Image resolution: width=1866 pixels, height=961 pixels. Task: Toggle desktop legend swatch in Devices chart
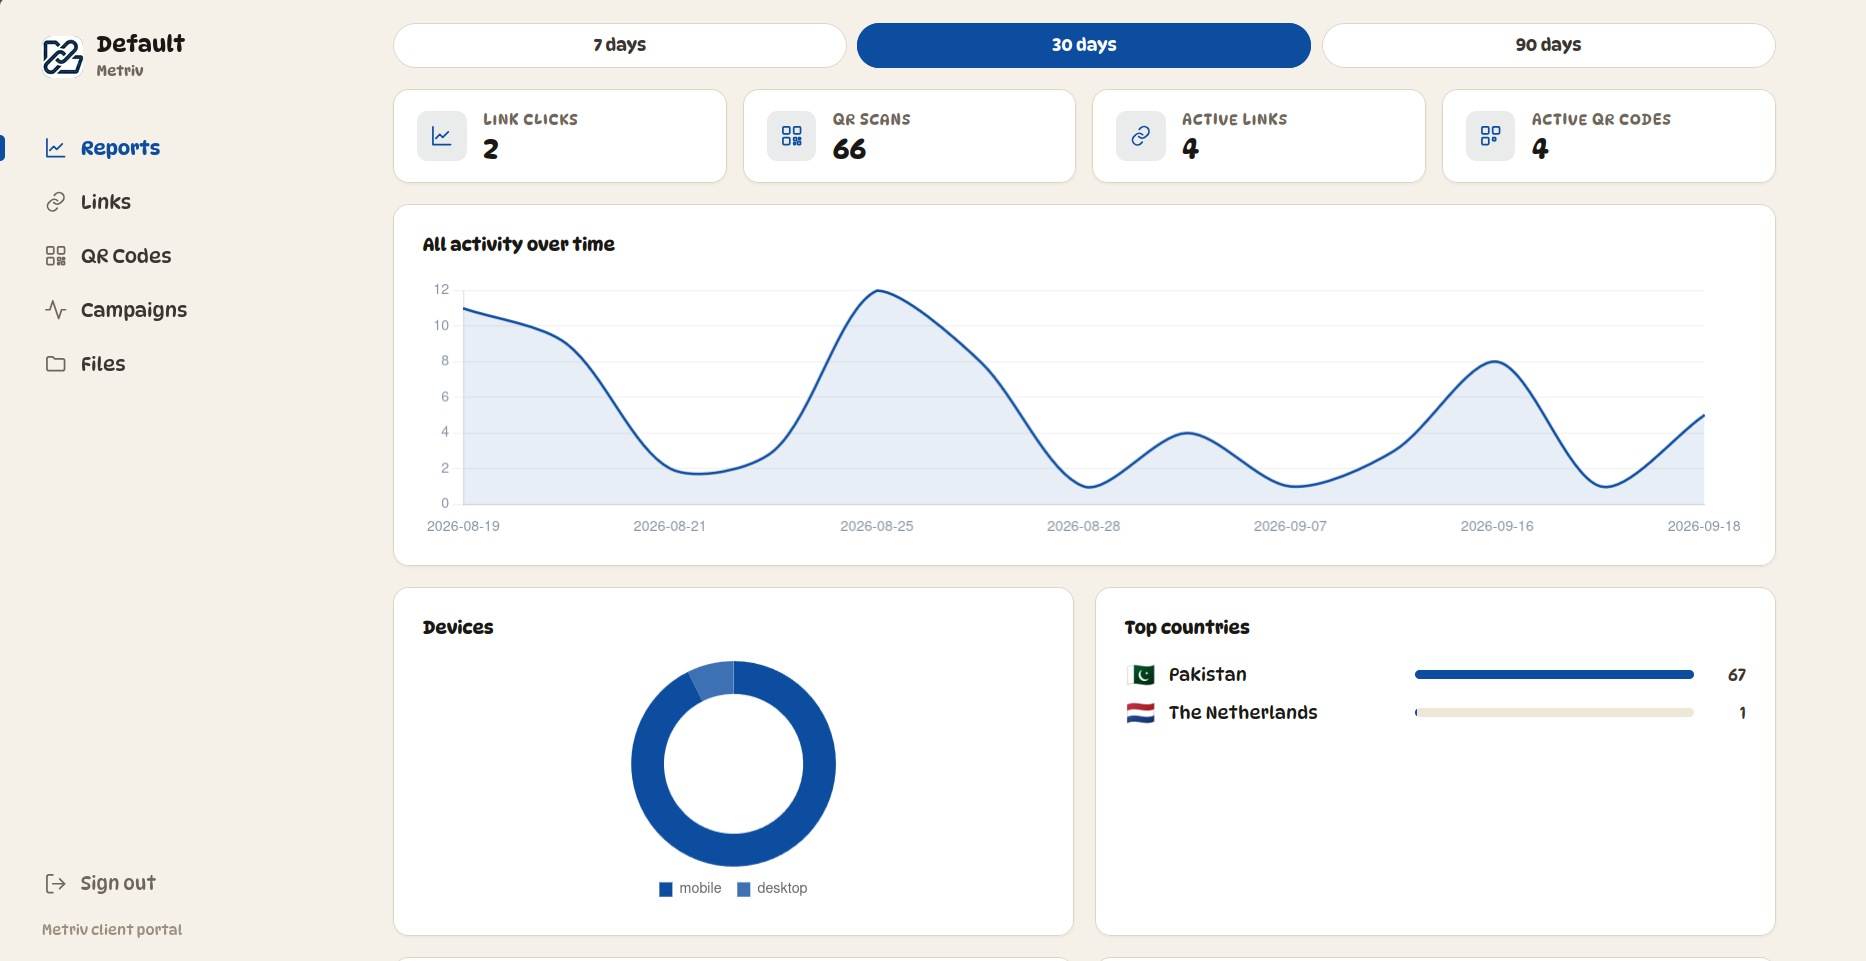point(744,889)
